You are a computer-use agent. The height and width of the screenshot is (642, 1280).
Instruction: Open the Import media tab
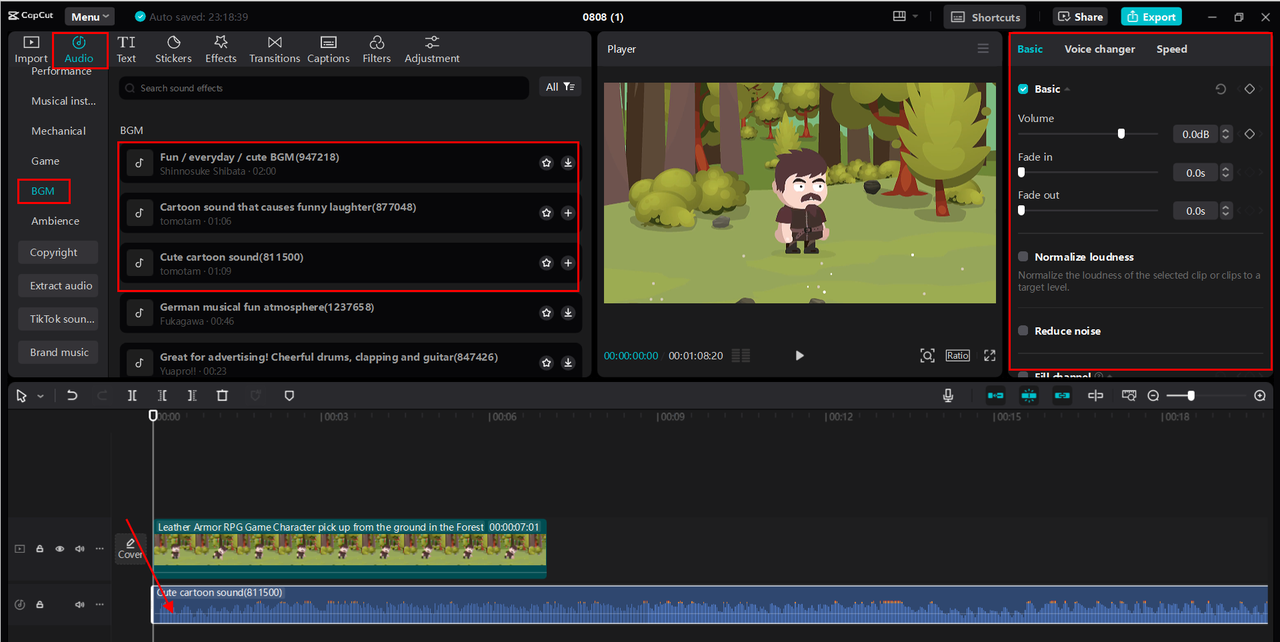(31, 49)
